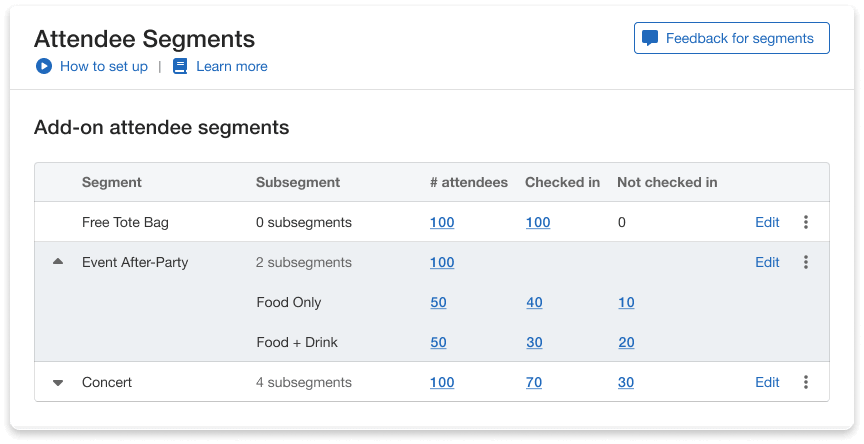The image size is (864, 444).
Task: View Event After-Party attendees count 100
Action: pyautogui.click(x=441, y=262)
